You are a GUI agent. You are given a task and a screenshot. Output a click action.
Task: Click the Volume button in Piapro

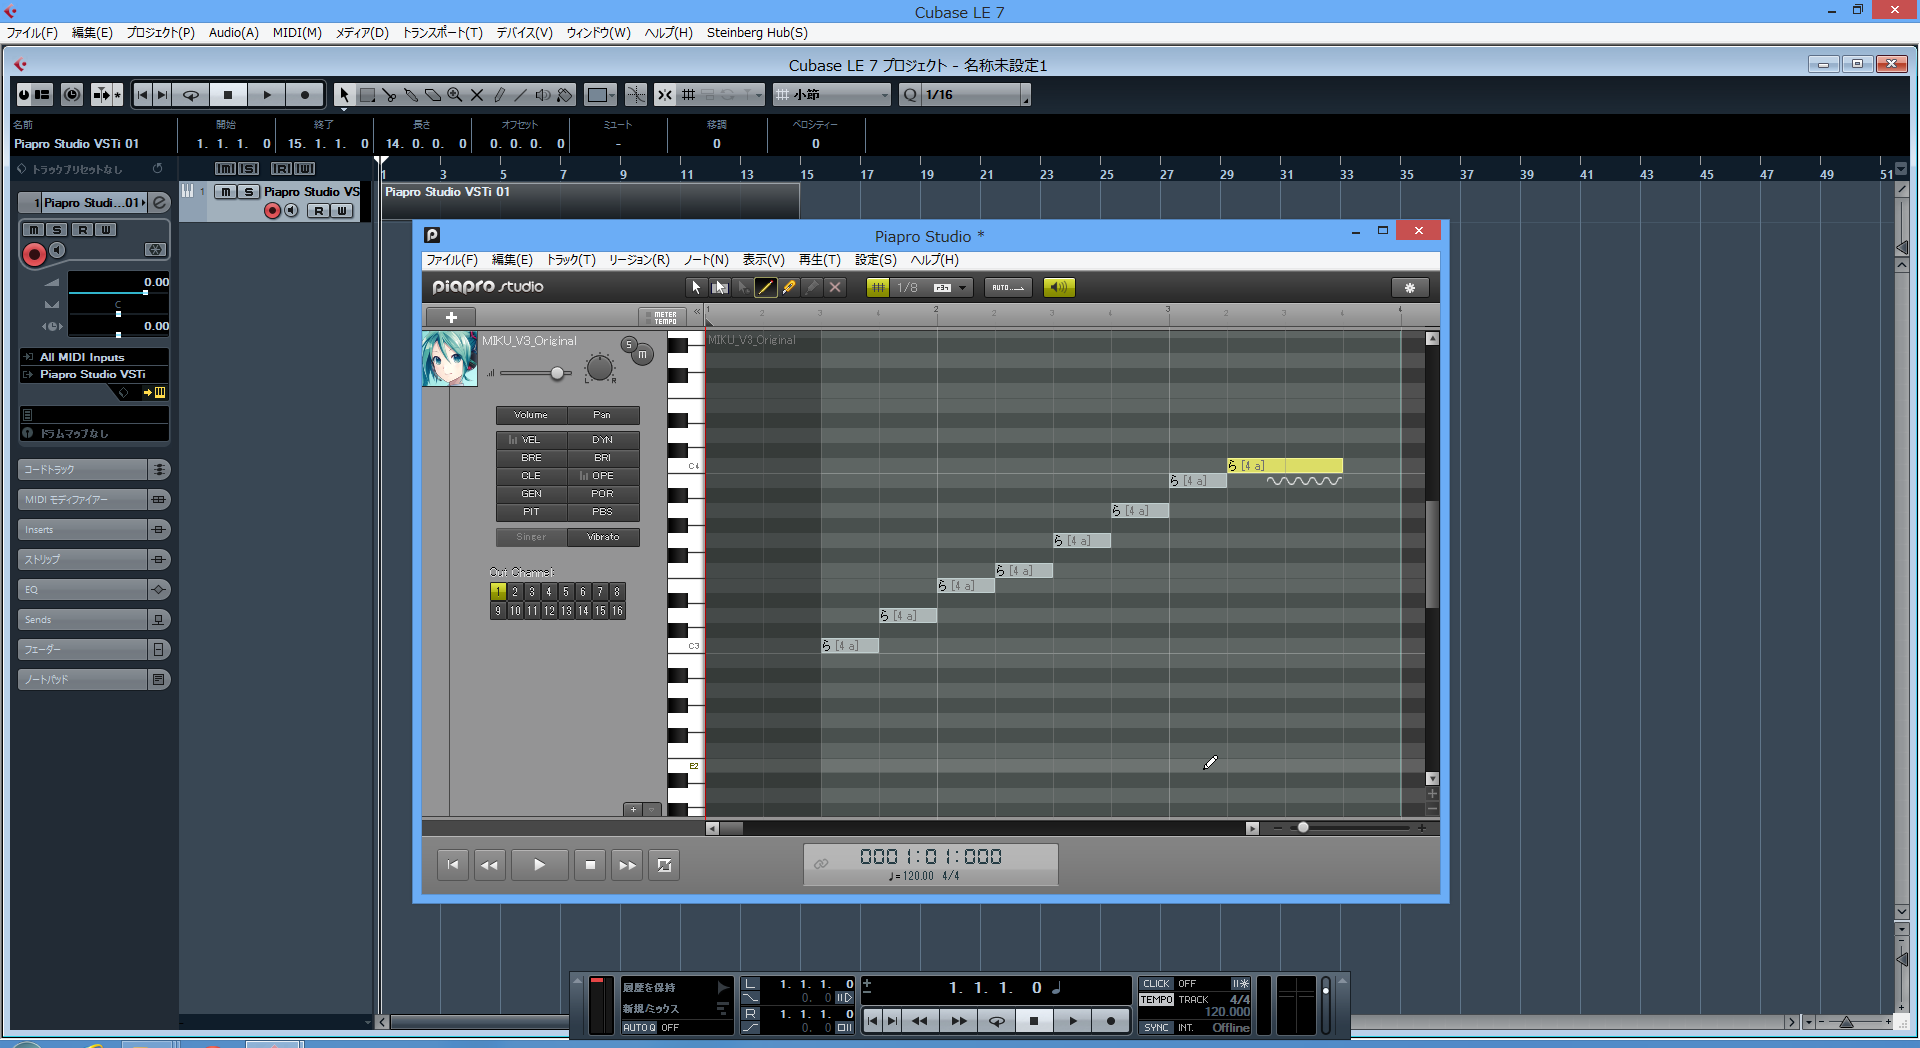click(x=531, y=415)
